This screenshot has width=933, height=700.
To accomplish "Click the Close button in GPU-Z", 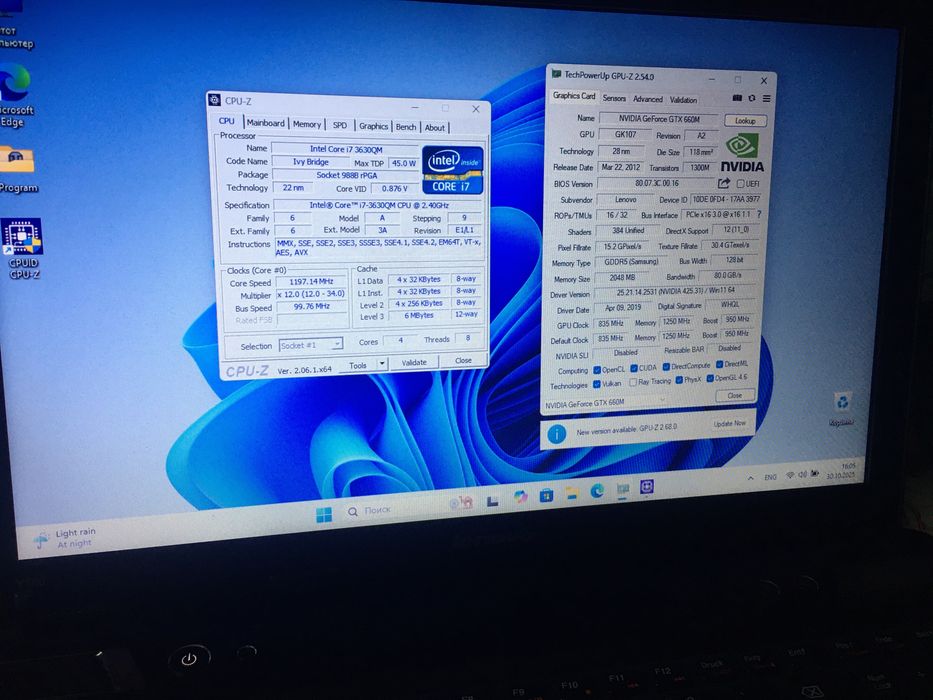I will pyautogui.click(x=735, y=395).
